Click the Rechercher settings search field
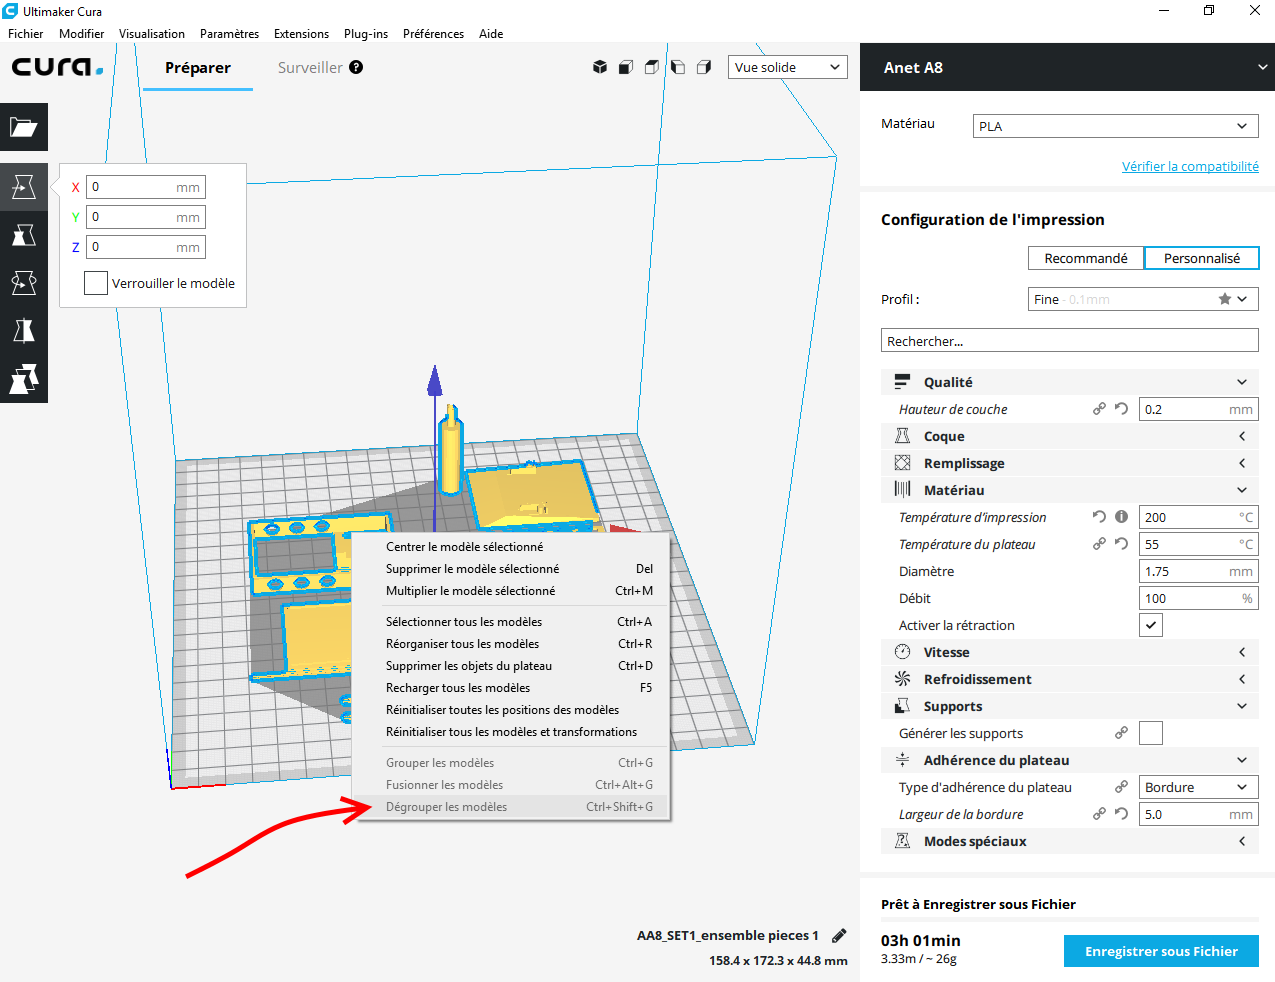The height and width of the screenshot is (982, 1275). point(1069,341)
